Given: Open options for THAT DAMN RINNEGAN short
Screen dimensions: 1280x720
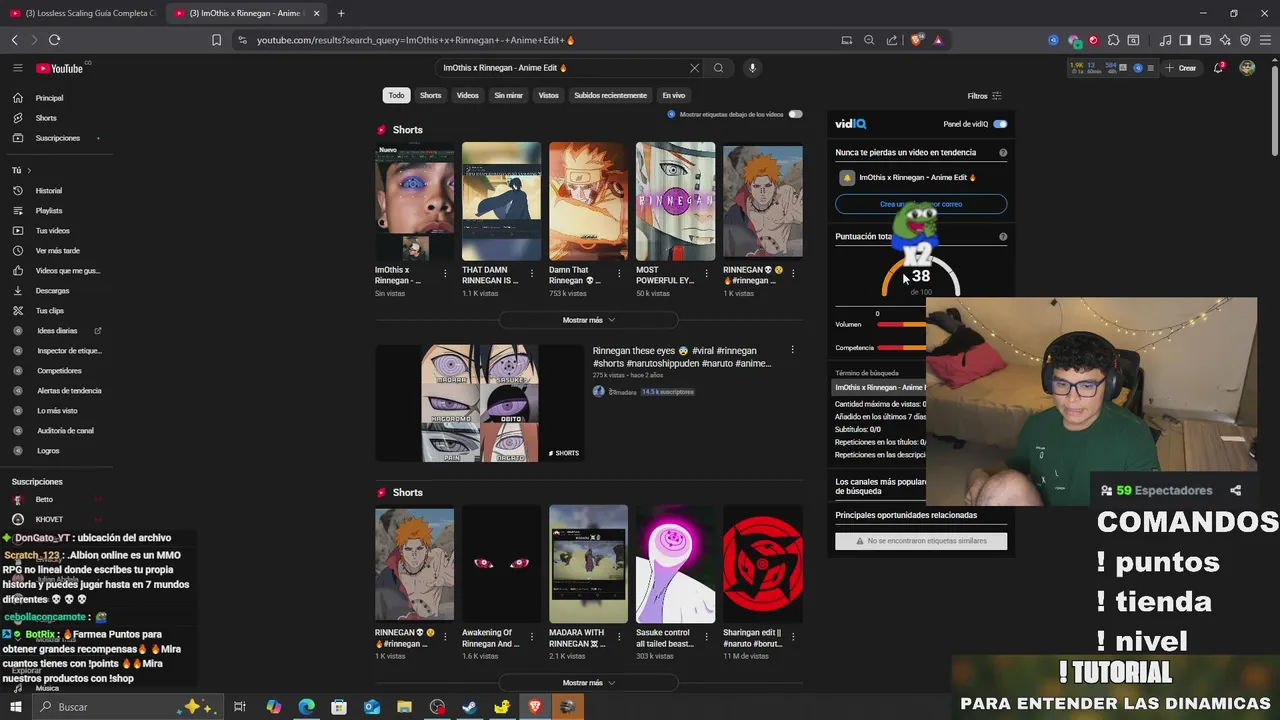Looking at the screenshot, I should 532,273.
